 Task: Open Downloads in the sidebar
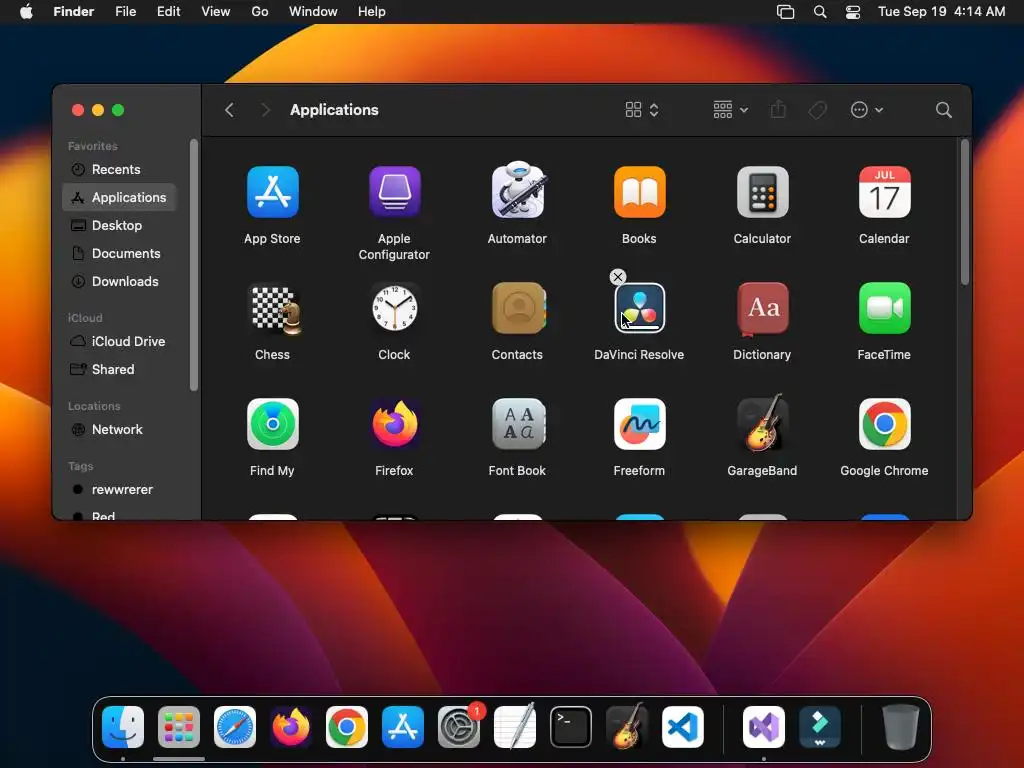[120, 281]
